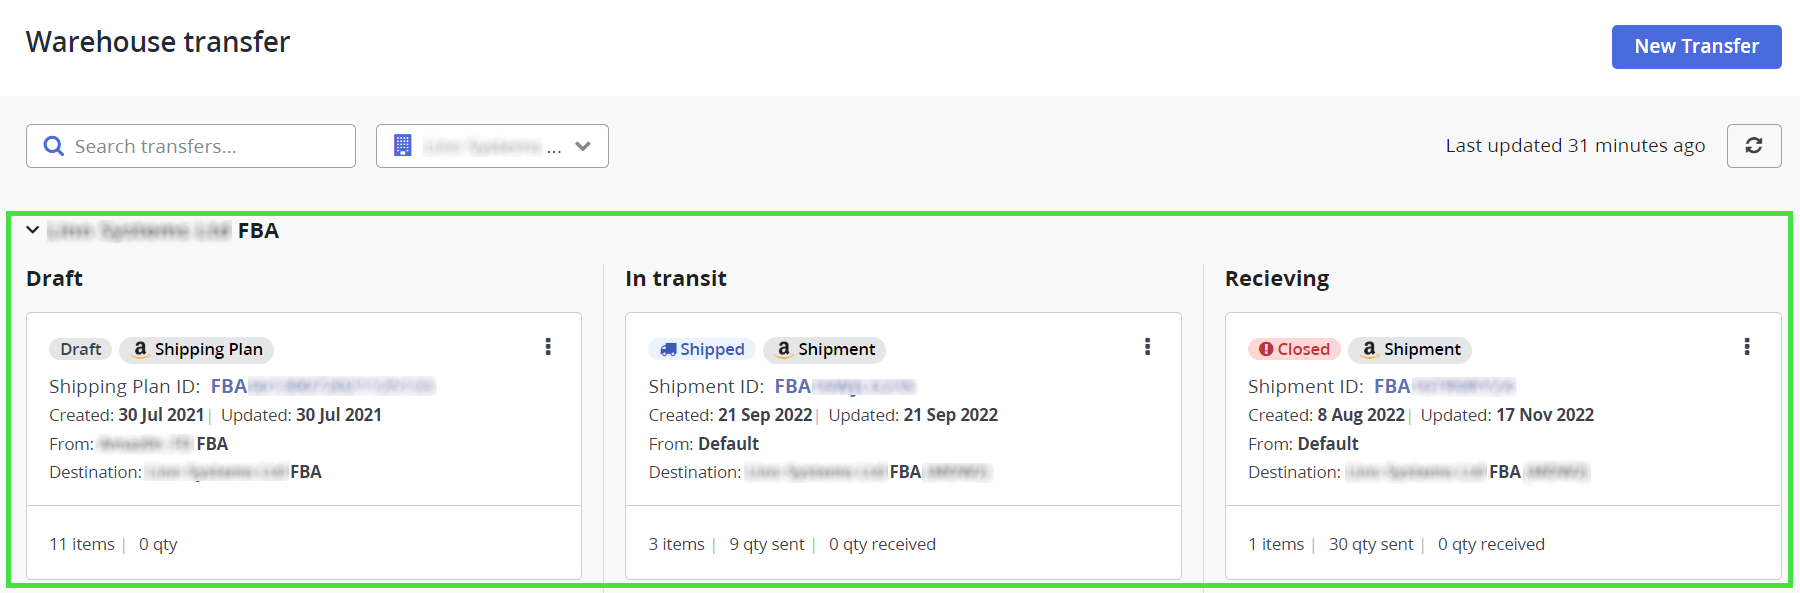Open the location filter dropdown

point(492,146)
